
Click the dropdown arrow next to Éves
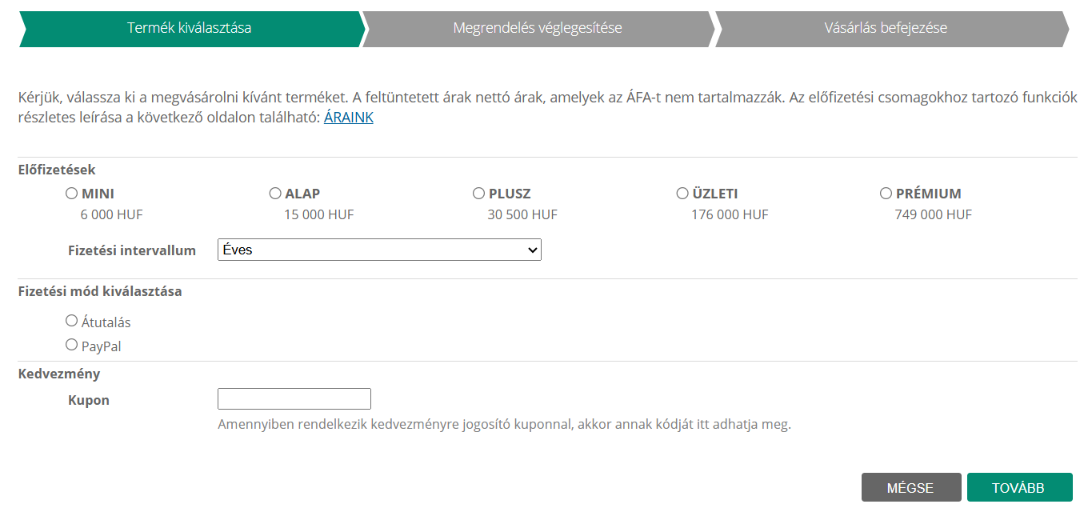[532, 250]
